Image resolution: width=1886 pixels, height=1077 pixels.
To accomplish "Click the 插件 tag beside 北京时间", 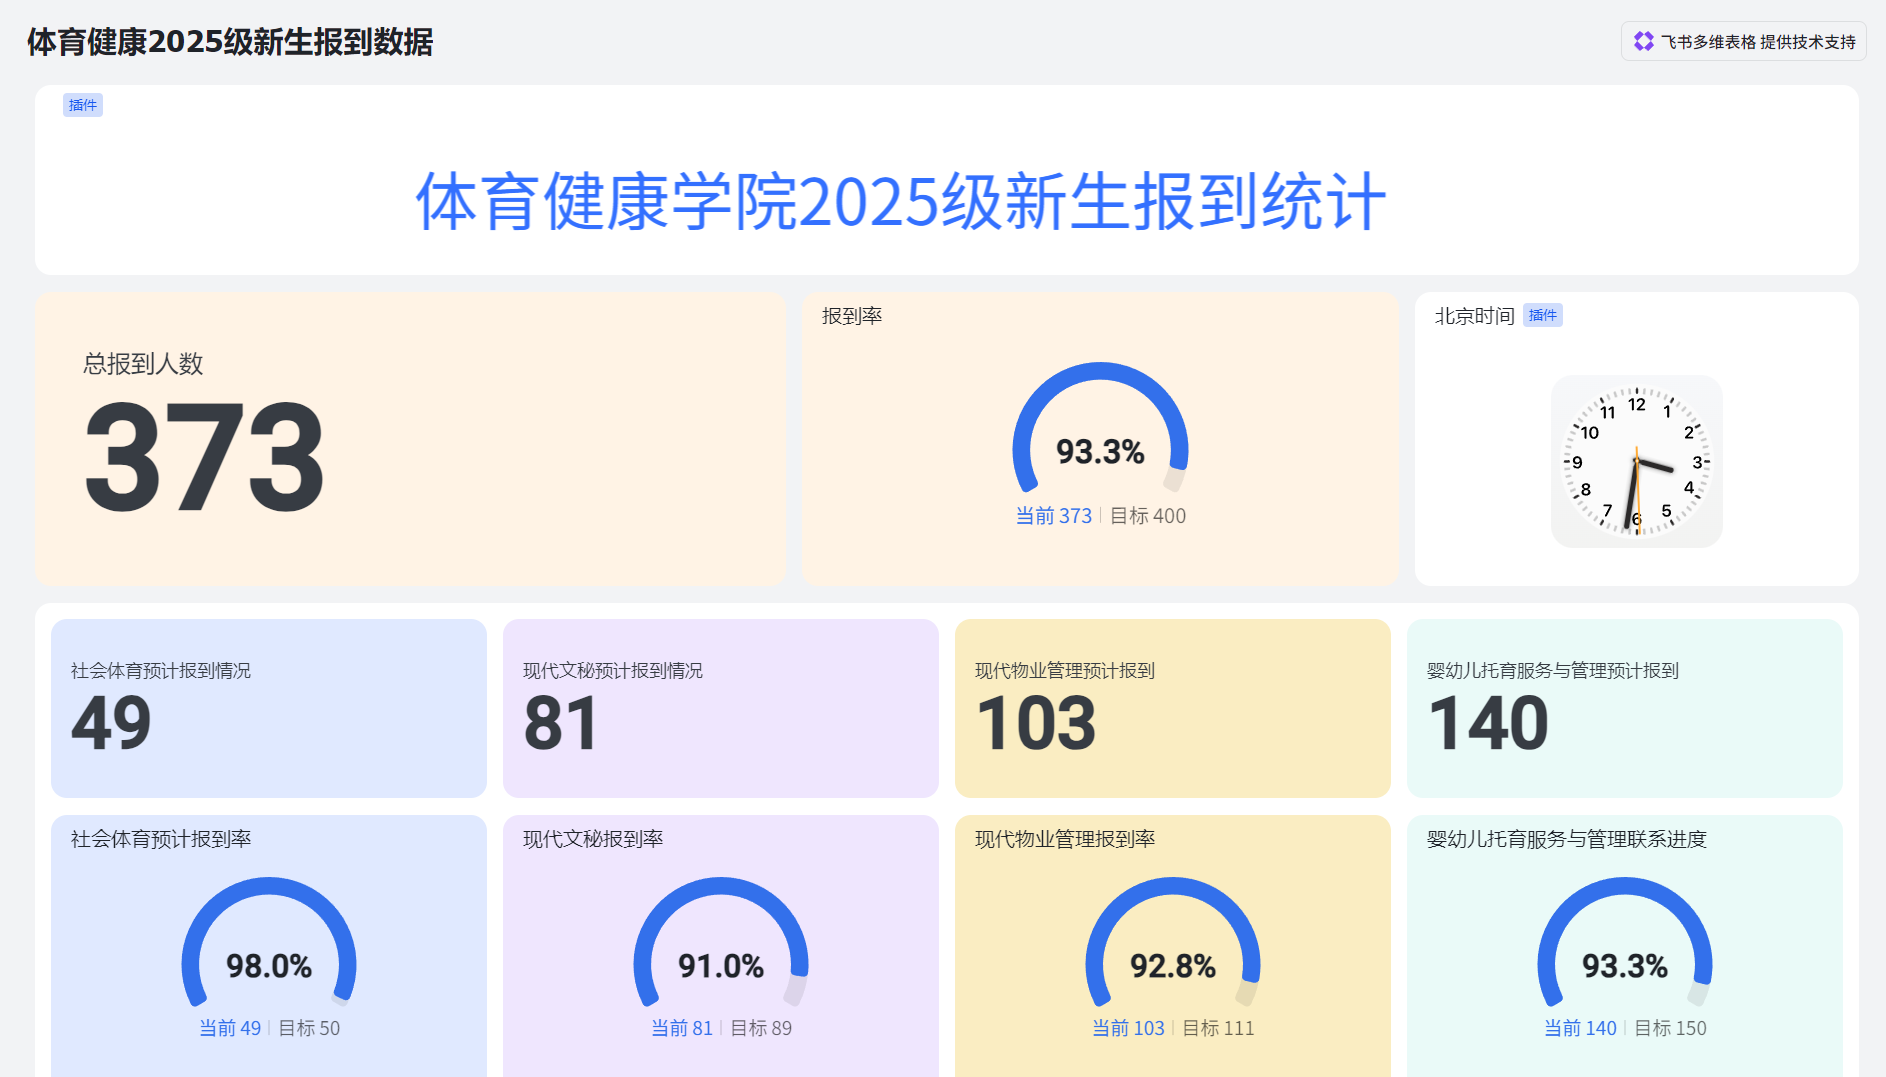I will click(1542, 316).
